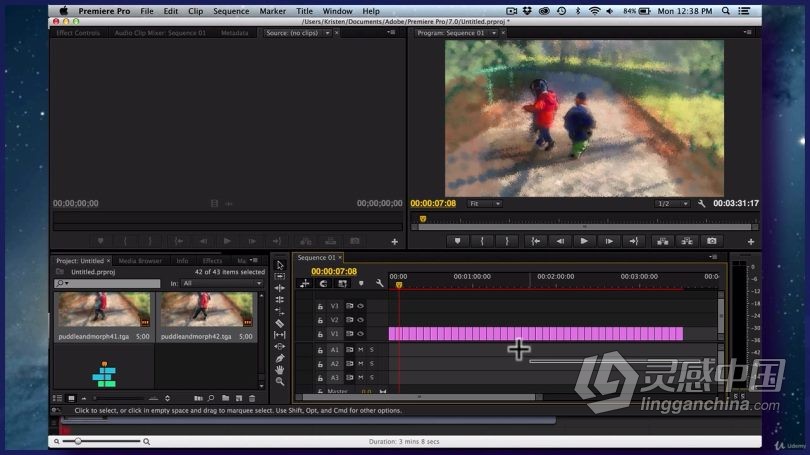Image resolution: width=810 pixels, height=455 pixels.
Task: Open Program: Sequence 01 dropdown arrow
Action: [x=494, y=33]
